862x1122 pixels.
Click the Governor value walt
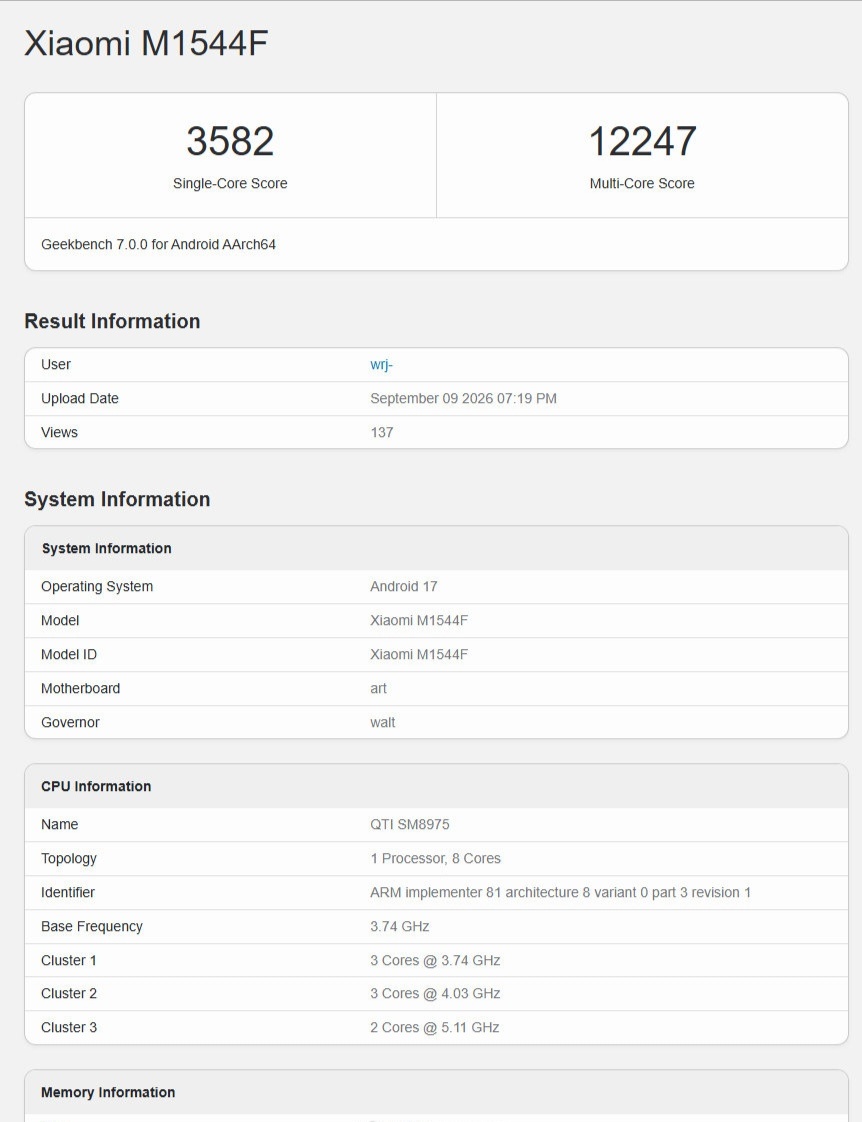(382, 722)
